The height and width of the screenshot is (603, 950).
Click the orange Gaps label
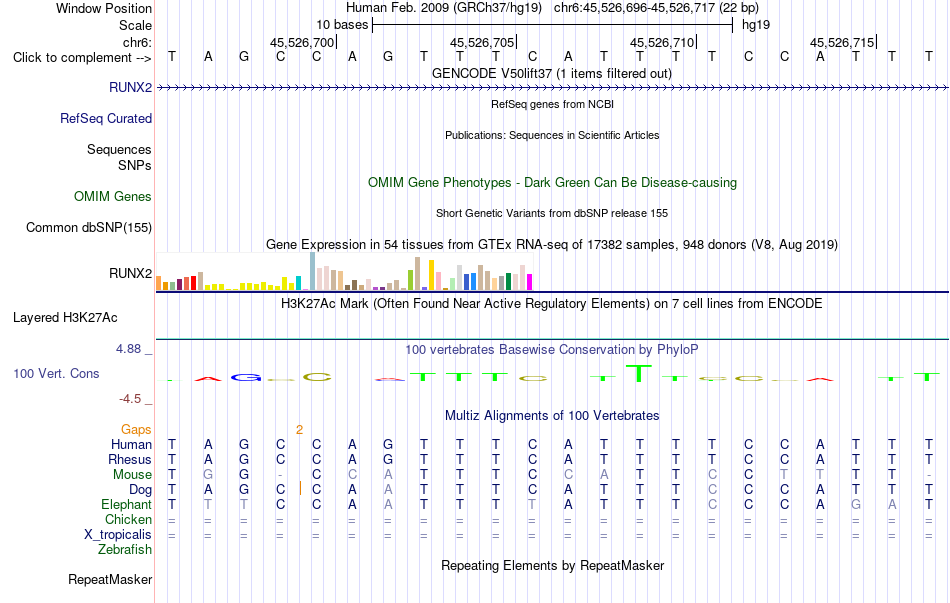coord(136,429)
